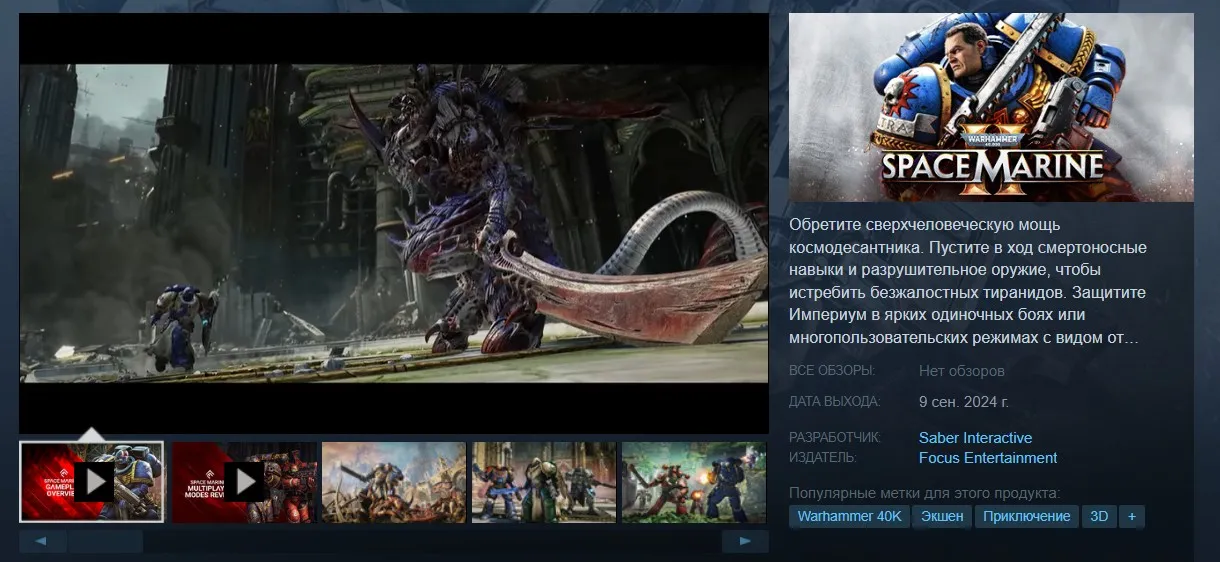Screen dimensions: 1220x562
Task: Click release date 9 сен. 2024 г.
Action: click(964, 402)
